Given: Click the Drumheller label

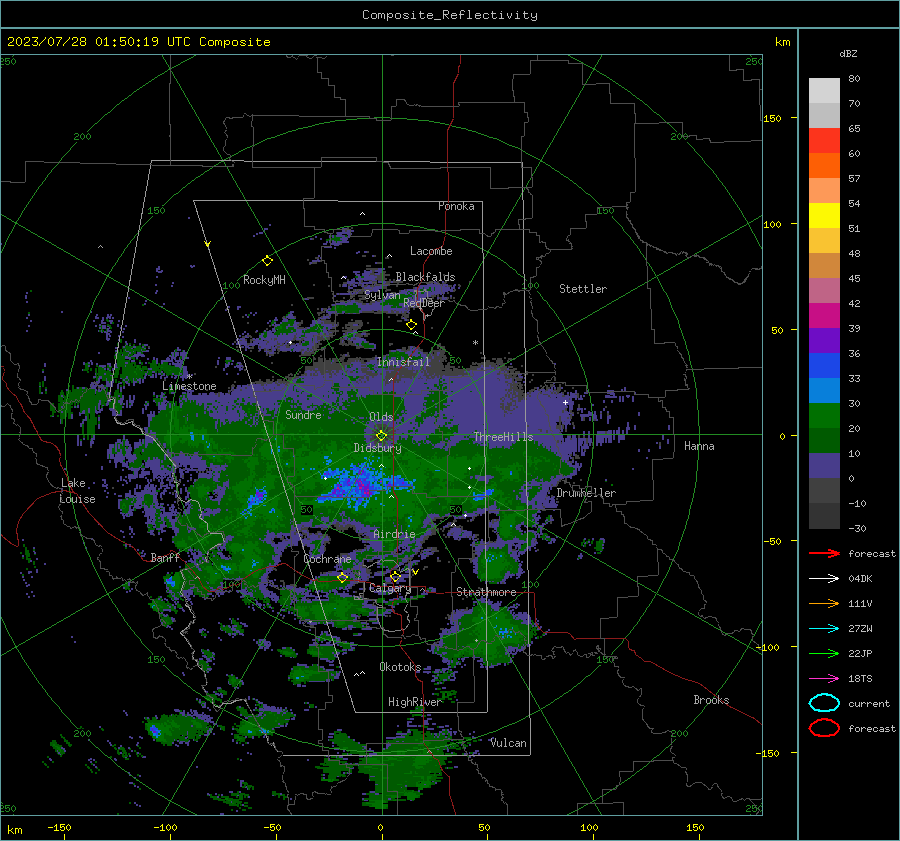Looking at the screenshot, I should coord(586,493).
